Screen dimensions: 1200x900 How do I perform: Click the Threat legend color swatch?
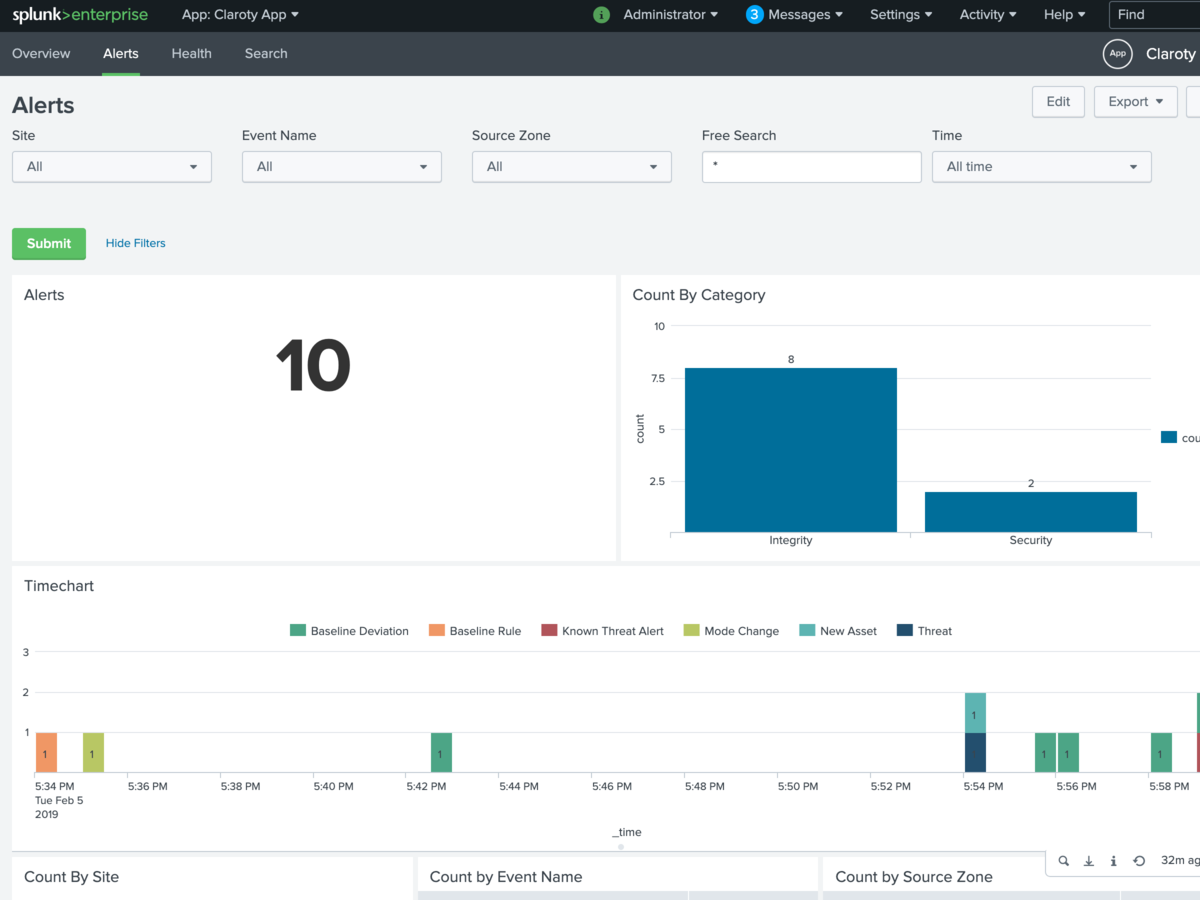point(905,631)
